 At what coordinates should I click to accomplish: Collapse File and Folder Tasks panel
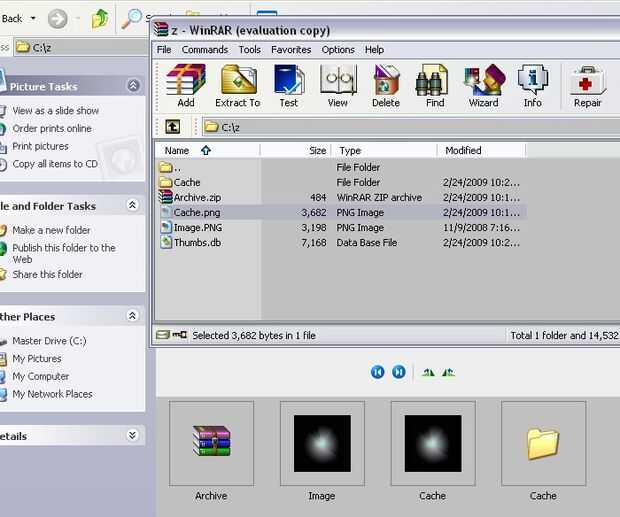(132, 205)
